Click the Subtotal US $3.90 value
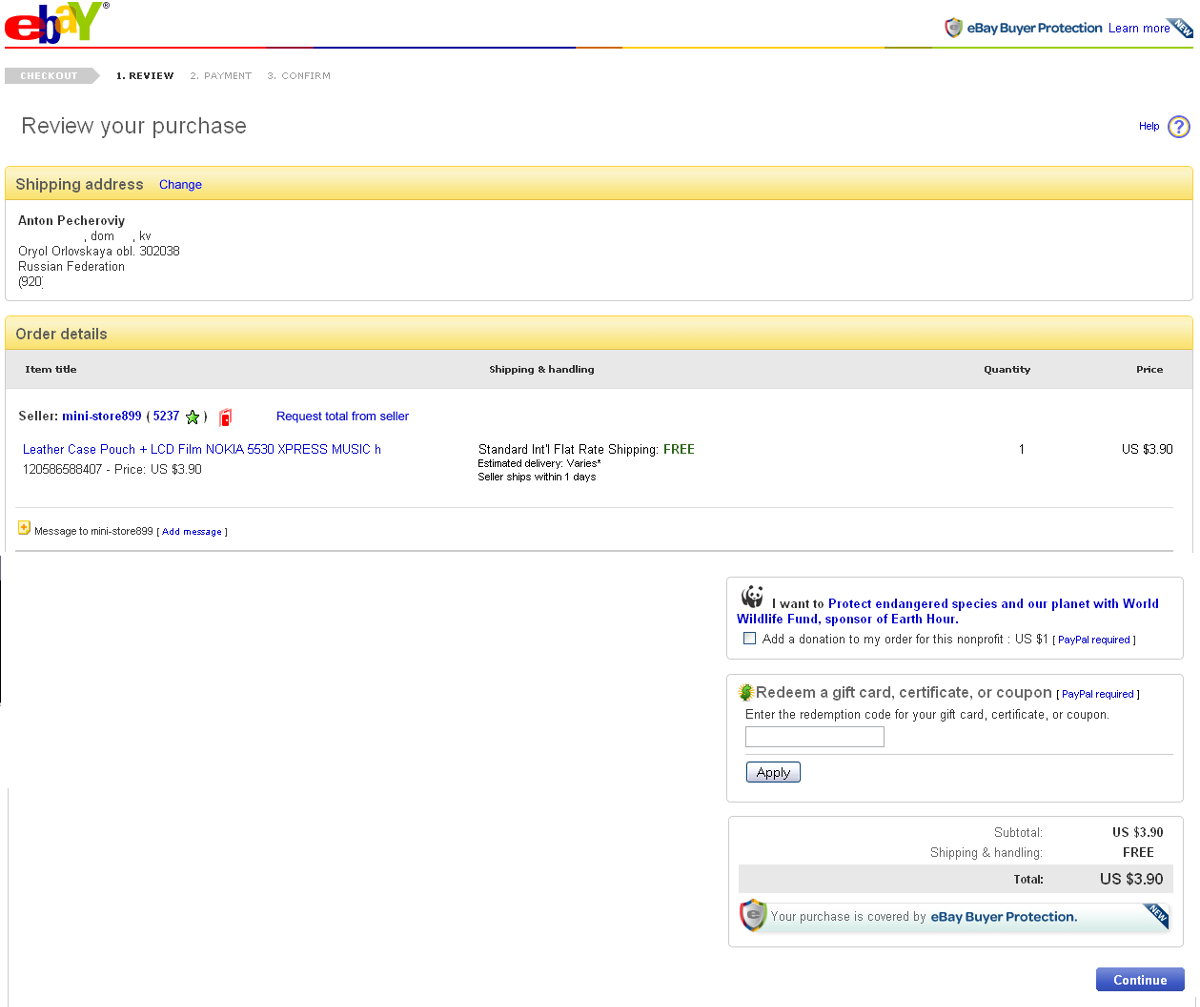The height and width of the screenshot is (1007, 1200). click(1138, 832)
